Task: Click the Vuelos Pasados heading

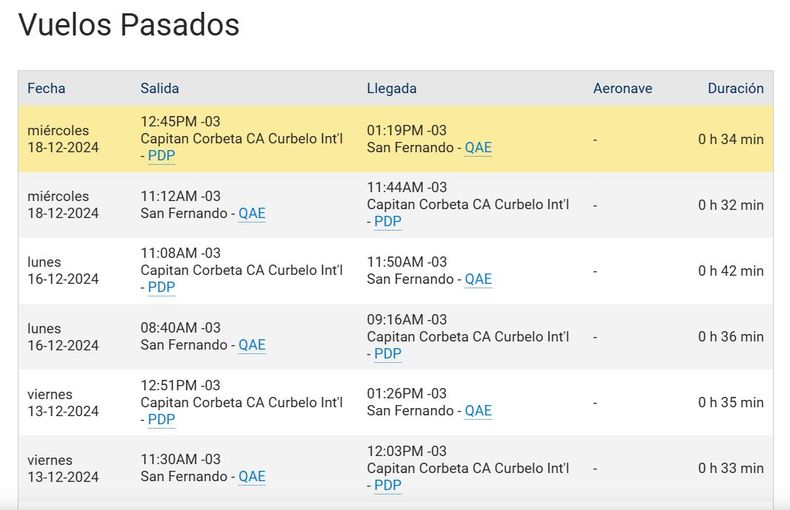Action: click(x=129, y=25)
